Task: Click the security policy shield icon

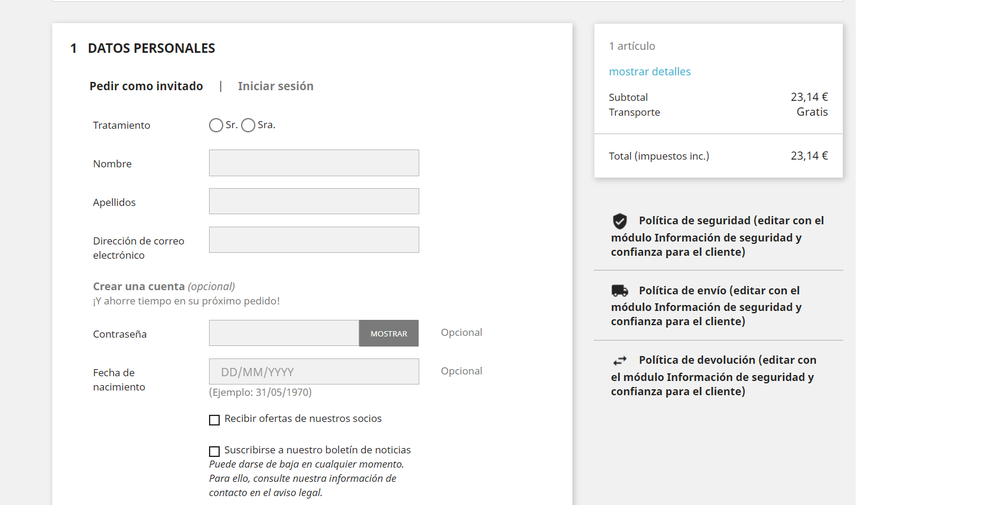Action: click(620, 221)
